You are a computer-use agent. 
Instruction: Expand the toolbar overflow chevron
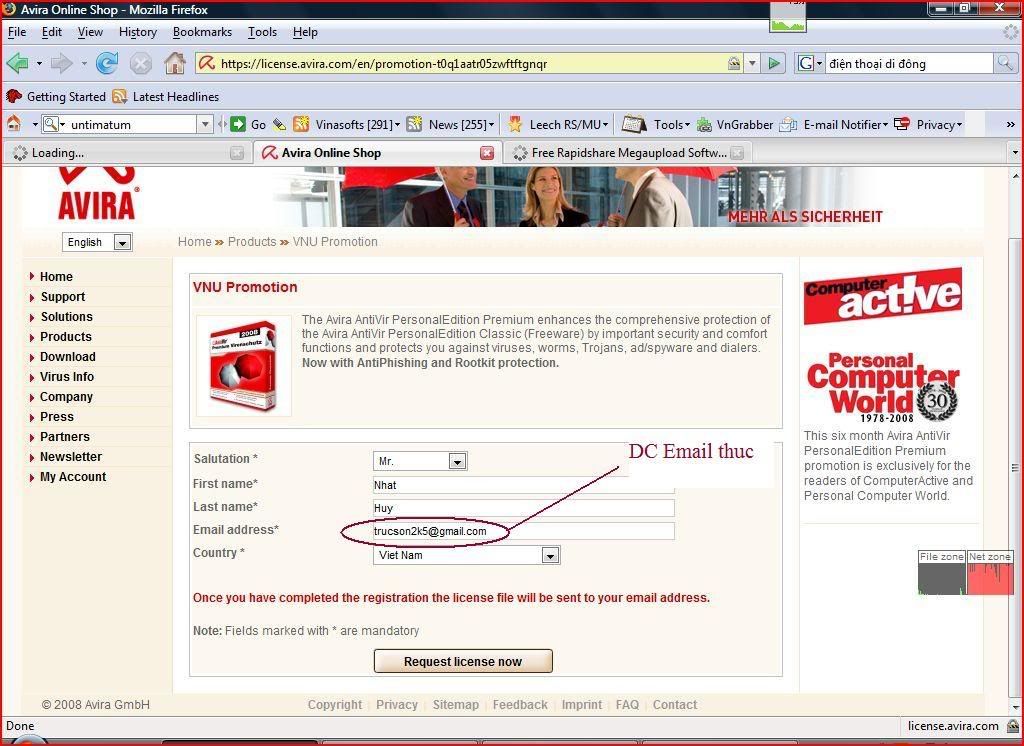tap(1010, 124)
